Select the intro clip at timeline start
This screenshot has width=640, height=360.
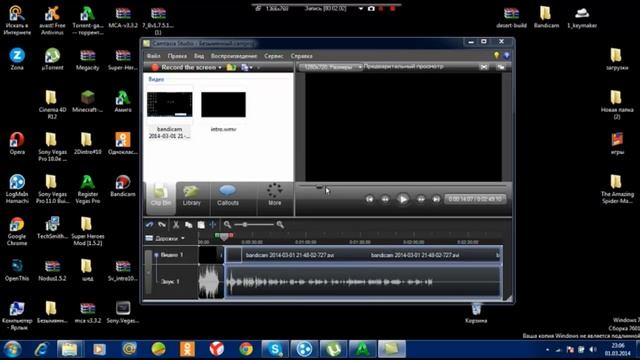[x=211, y=255]
